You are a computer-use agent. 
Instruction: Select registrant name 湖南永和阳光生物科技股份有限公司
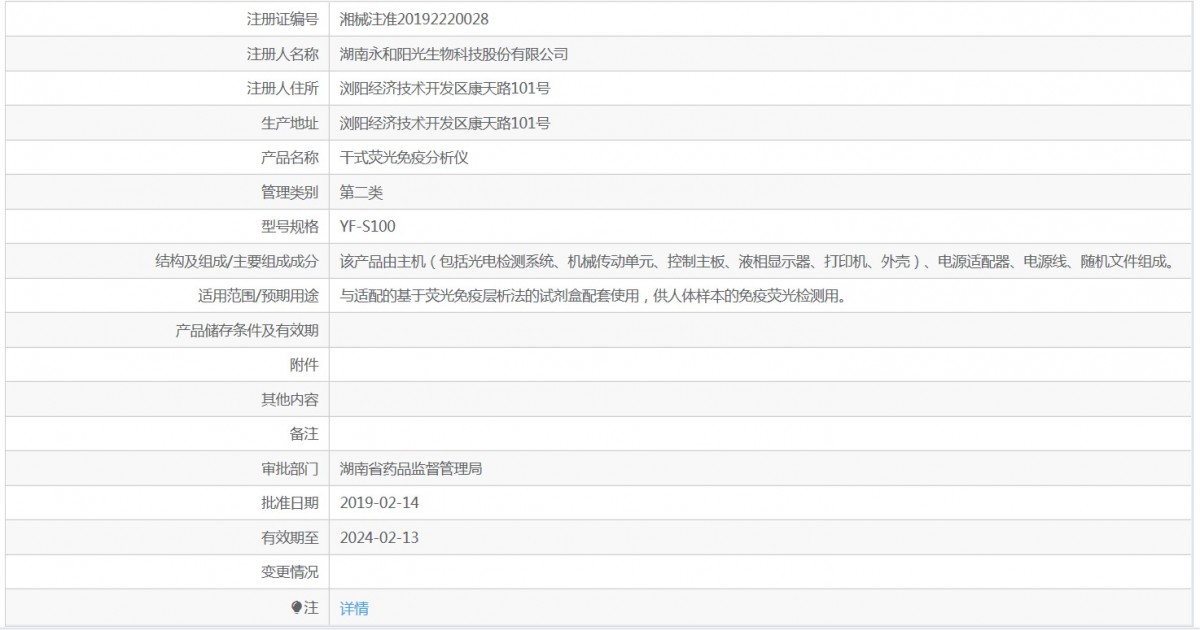click(x=454, y=54)
